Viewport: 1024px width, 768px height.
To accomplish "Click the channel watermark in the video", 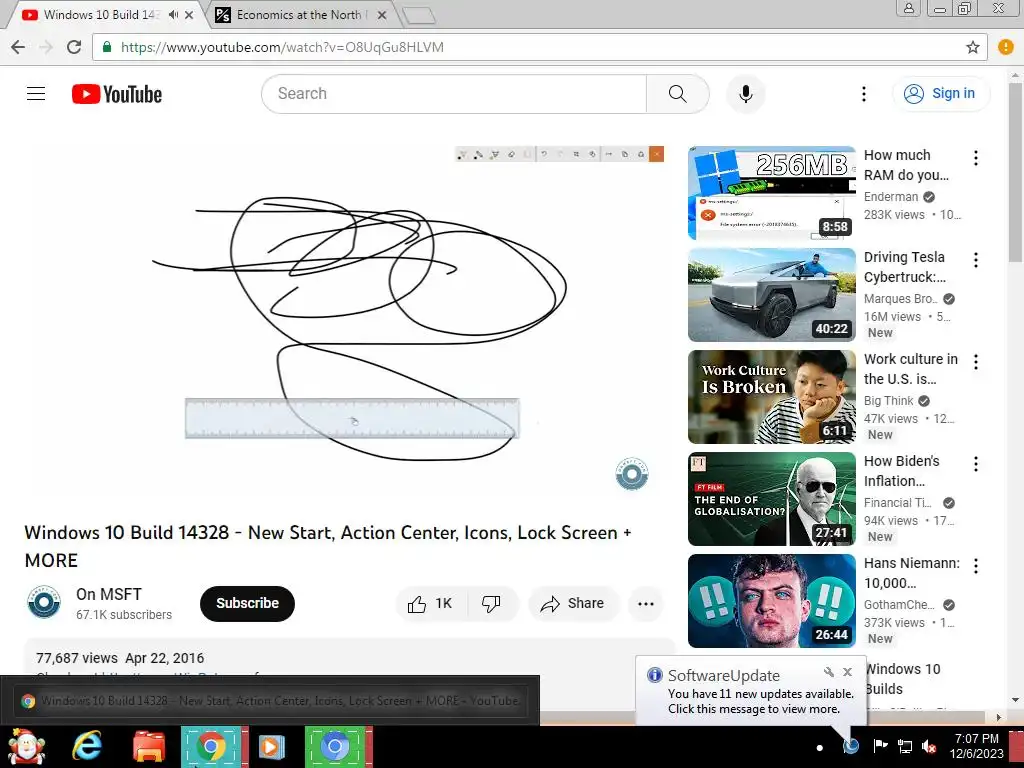I will [632, 474].
